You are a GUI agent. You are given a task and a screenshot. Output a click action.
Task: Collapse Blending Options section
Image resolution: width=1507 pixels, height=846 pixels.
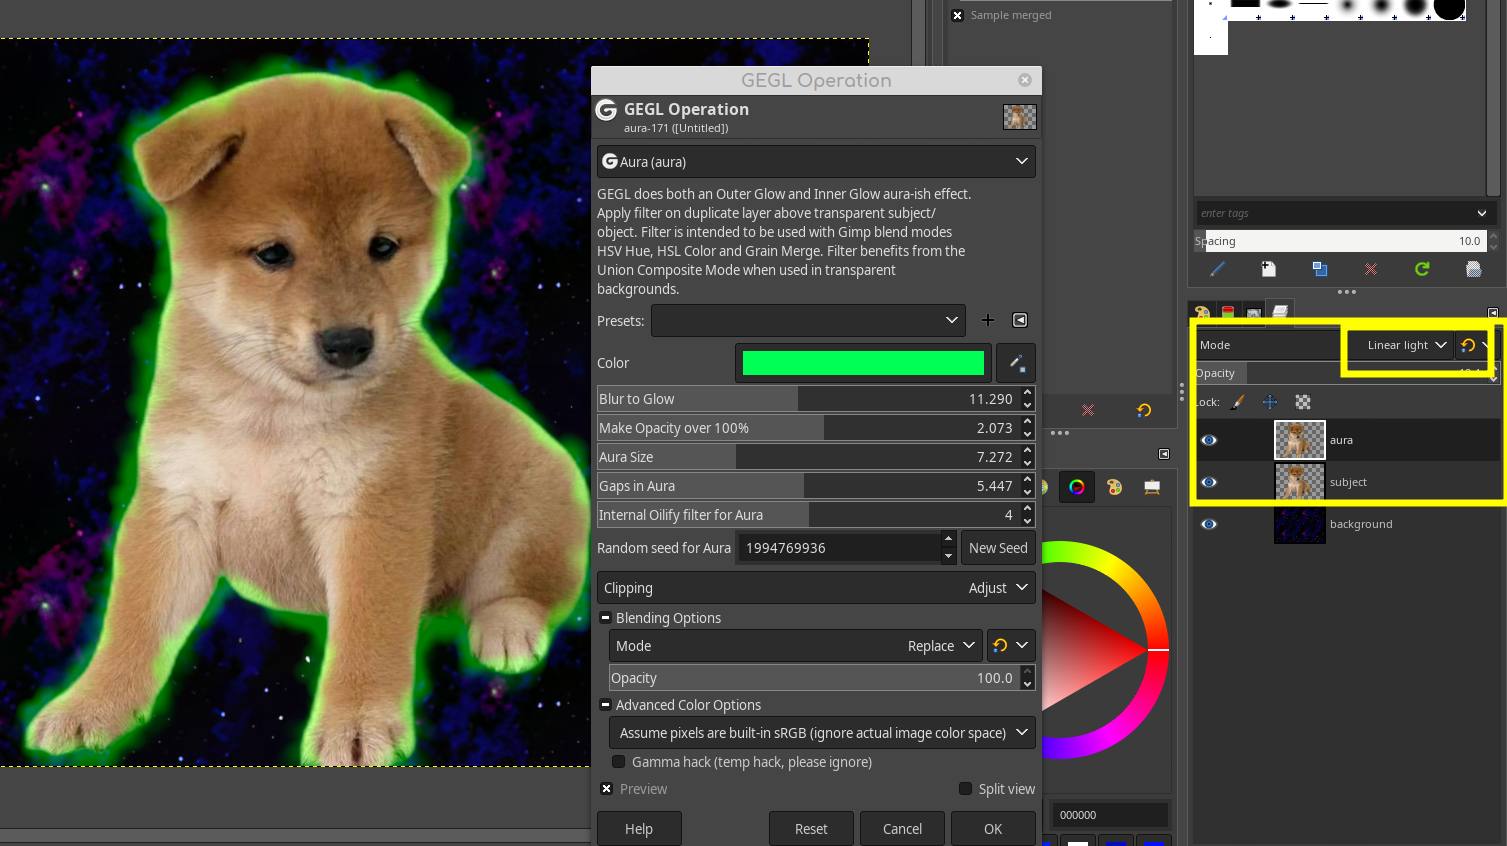coord(605,618)
